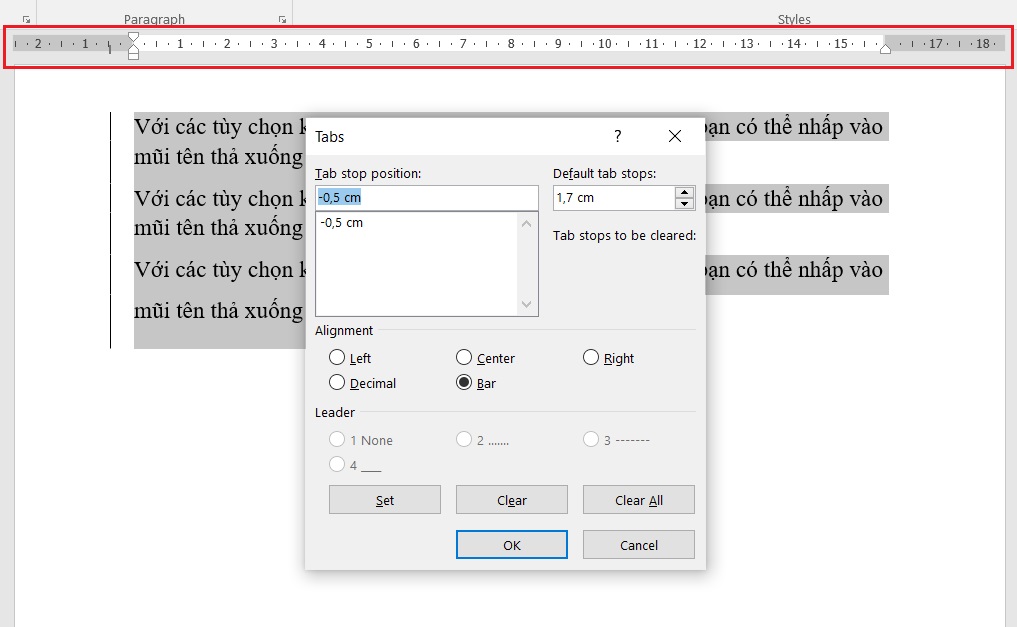Increase Default tab stops with the up stepper
This screenshot has width=1017, height=627.
[686, 192]
